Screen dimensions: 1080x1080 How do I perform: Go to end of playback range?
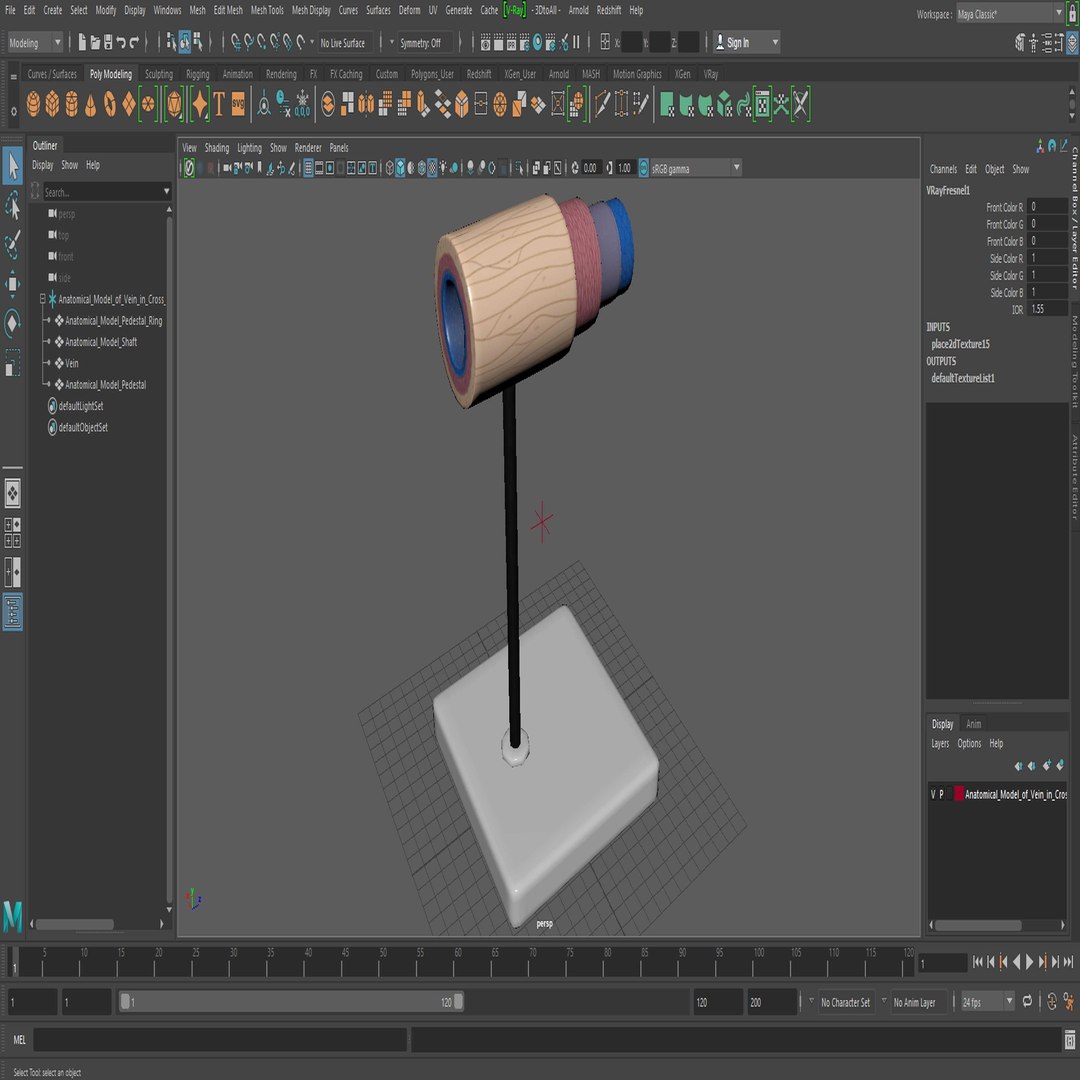1068,962
